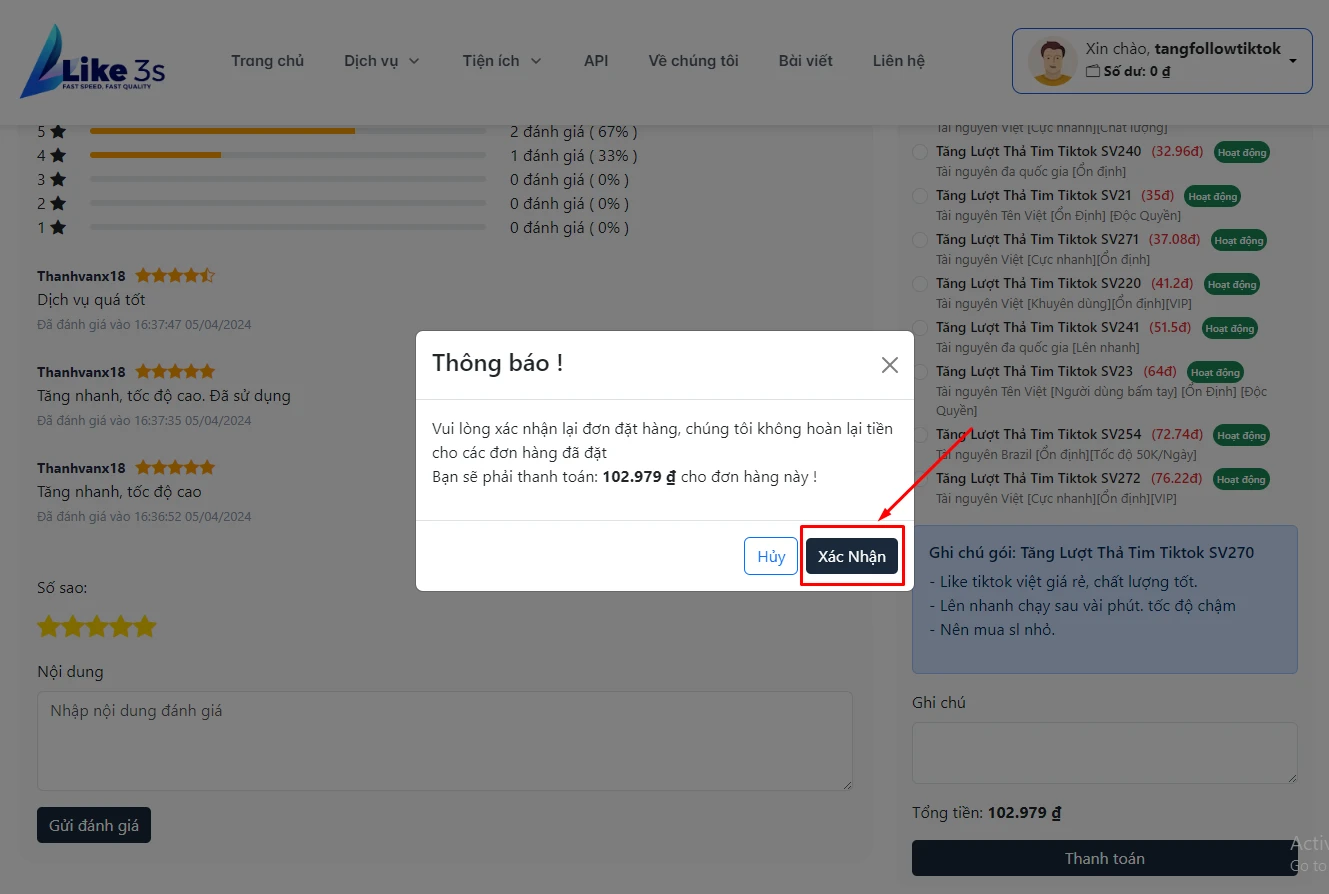Cancel the order with Hủy button

click(771, 556)
